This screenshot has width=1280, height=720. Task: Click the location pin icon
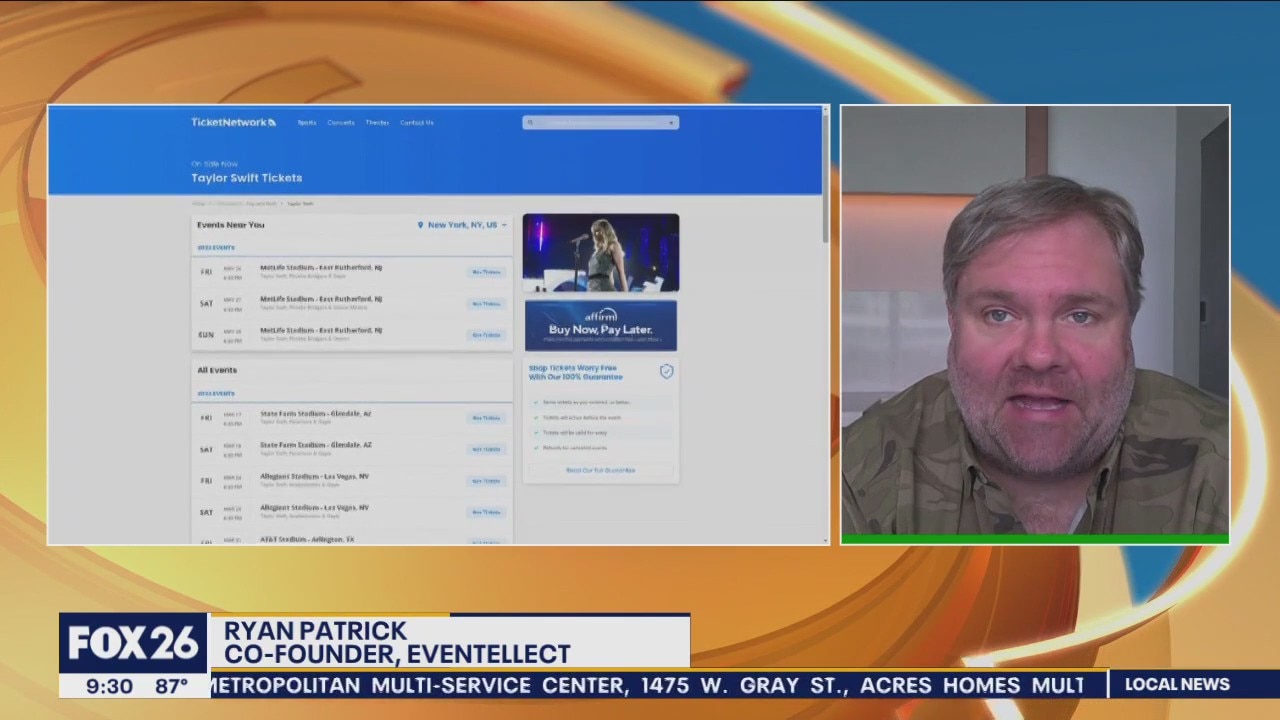click(420, 226)
